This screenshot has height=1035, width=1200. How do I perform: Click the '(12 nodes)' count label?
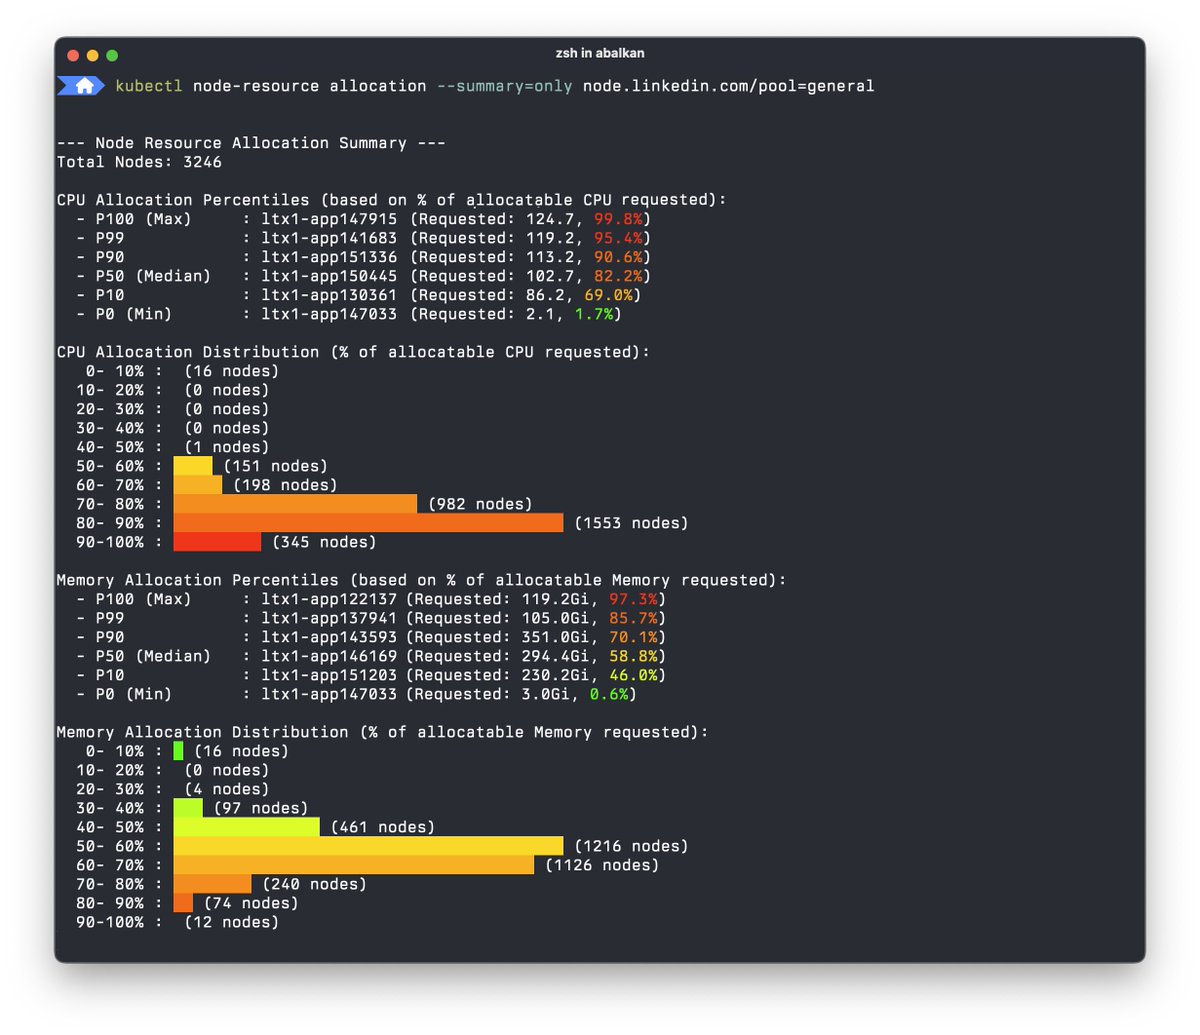click(x=232, y=922)
